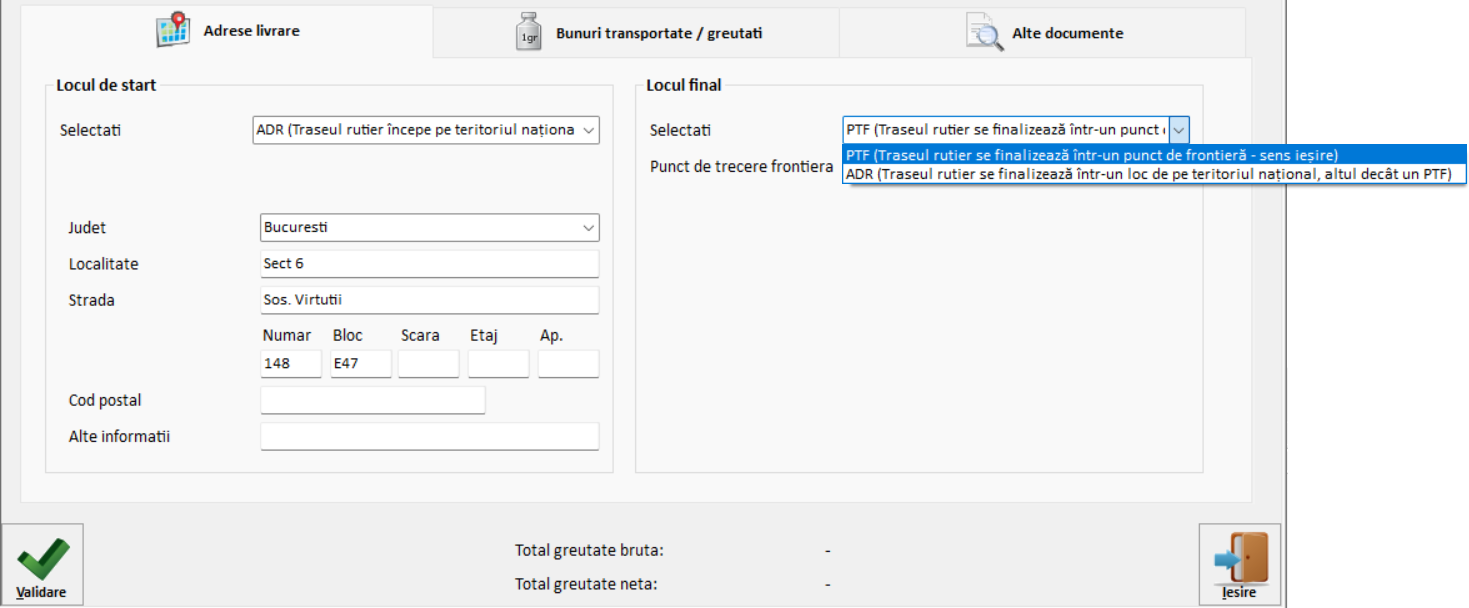Viewport: 1469px width, 608px height.
Task: Click Numar field containing 148
Action: (291, 364)
